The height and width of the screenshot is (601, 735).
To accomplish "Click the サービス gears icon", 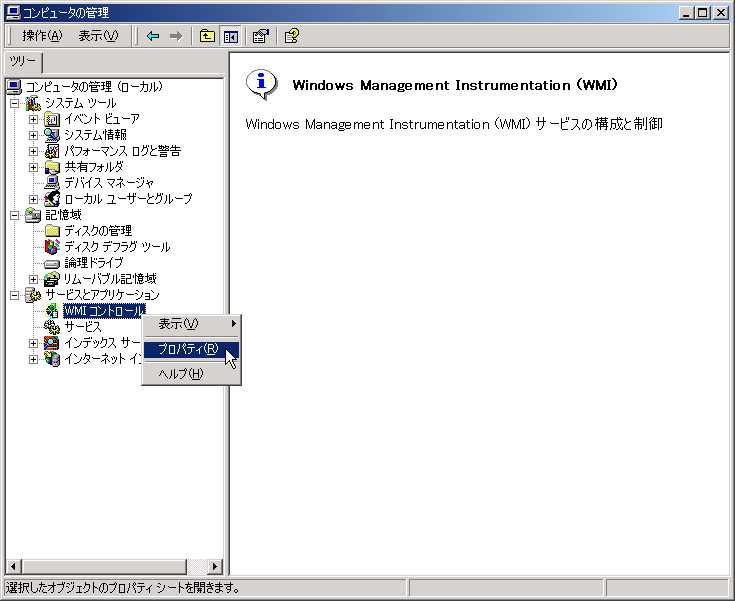I will [x=52, y=327].
